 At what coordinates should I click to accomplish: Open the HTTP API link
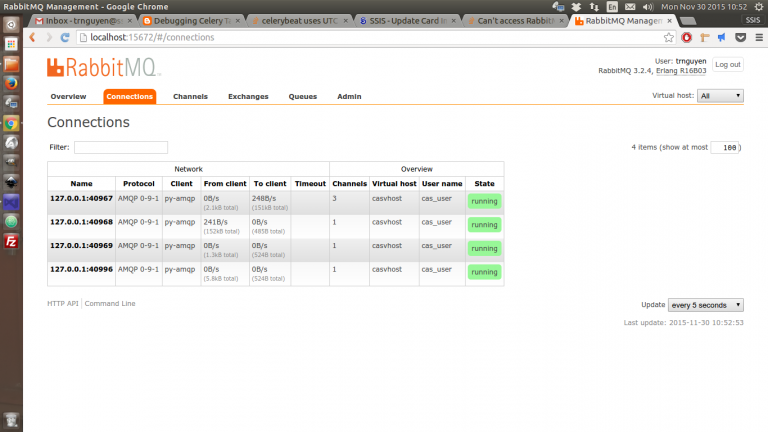[63, 304]
